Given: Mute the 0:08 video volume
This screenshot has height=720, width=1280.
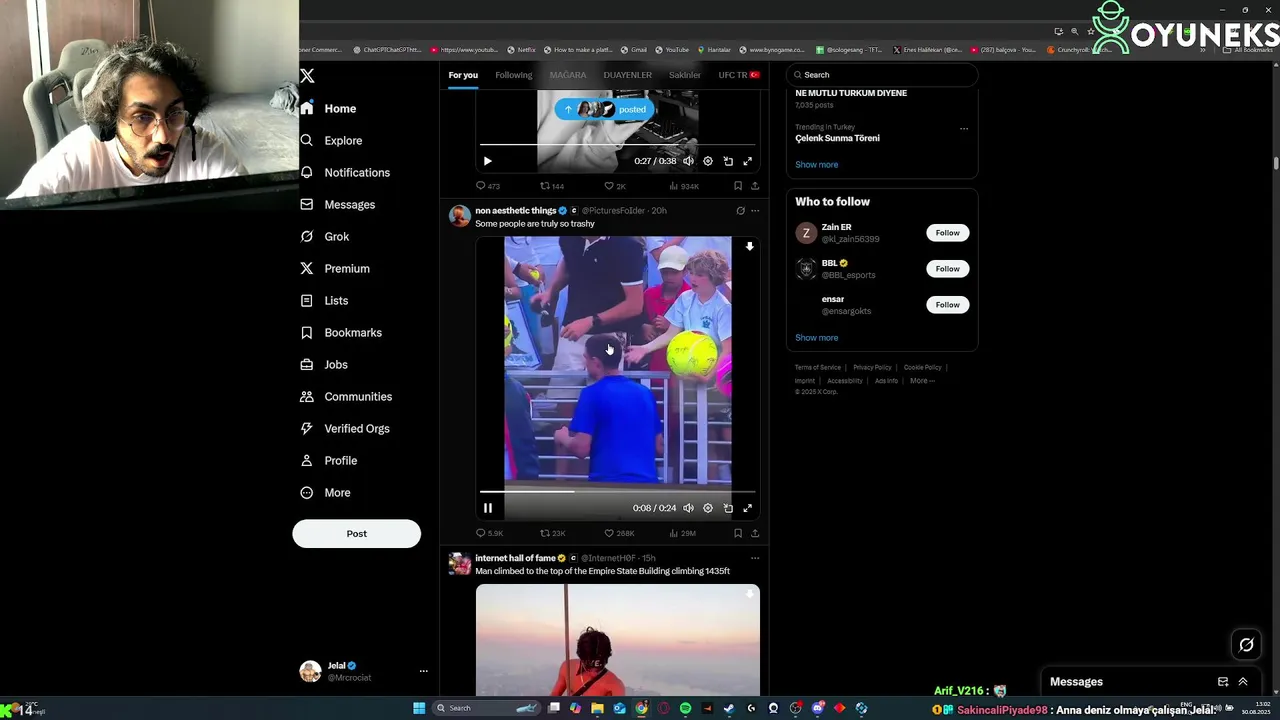Looking at the screenshot, I should [688, 508].
